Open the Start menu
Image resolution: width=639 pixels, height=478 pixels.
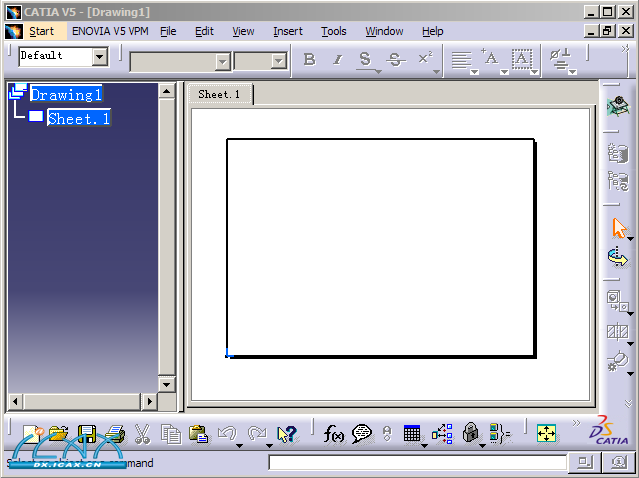(42, 31)
